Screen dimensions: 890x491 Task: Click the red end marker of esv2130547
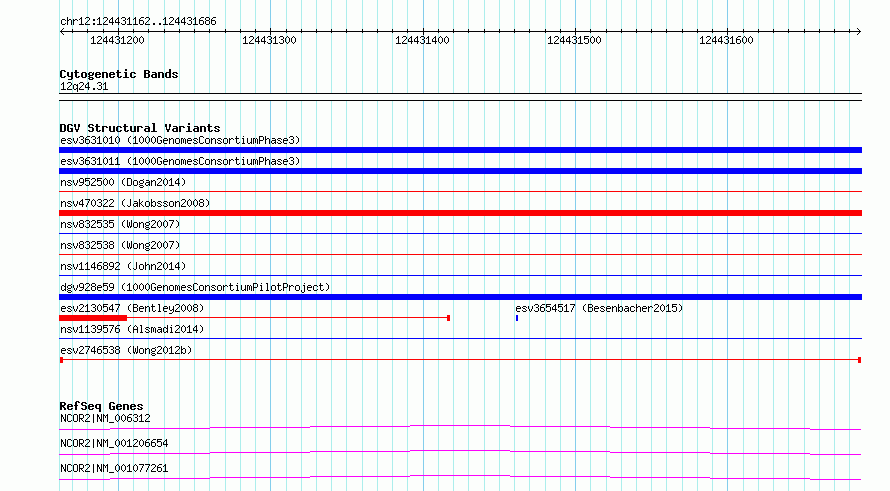point(448,318)
